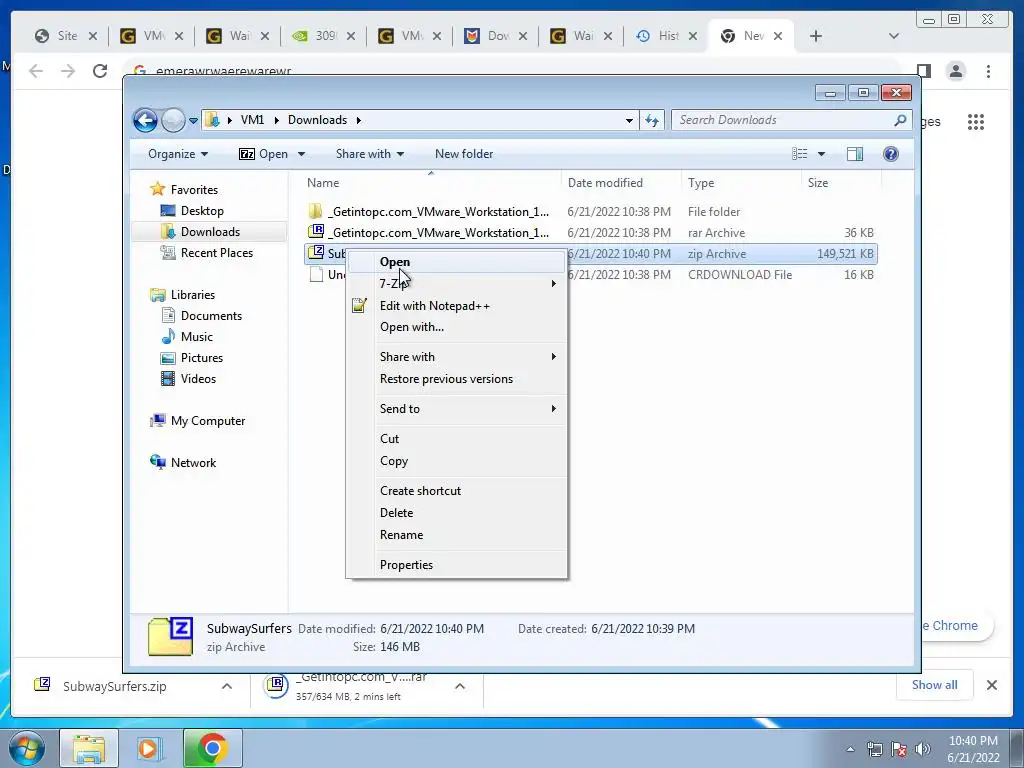
Task: Open the Windows Start button
Action: [x=26, y=748]
